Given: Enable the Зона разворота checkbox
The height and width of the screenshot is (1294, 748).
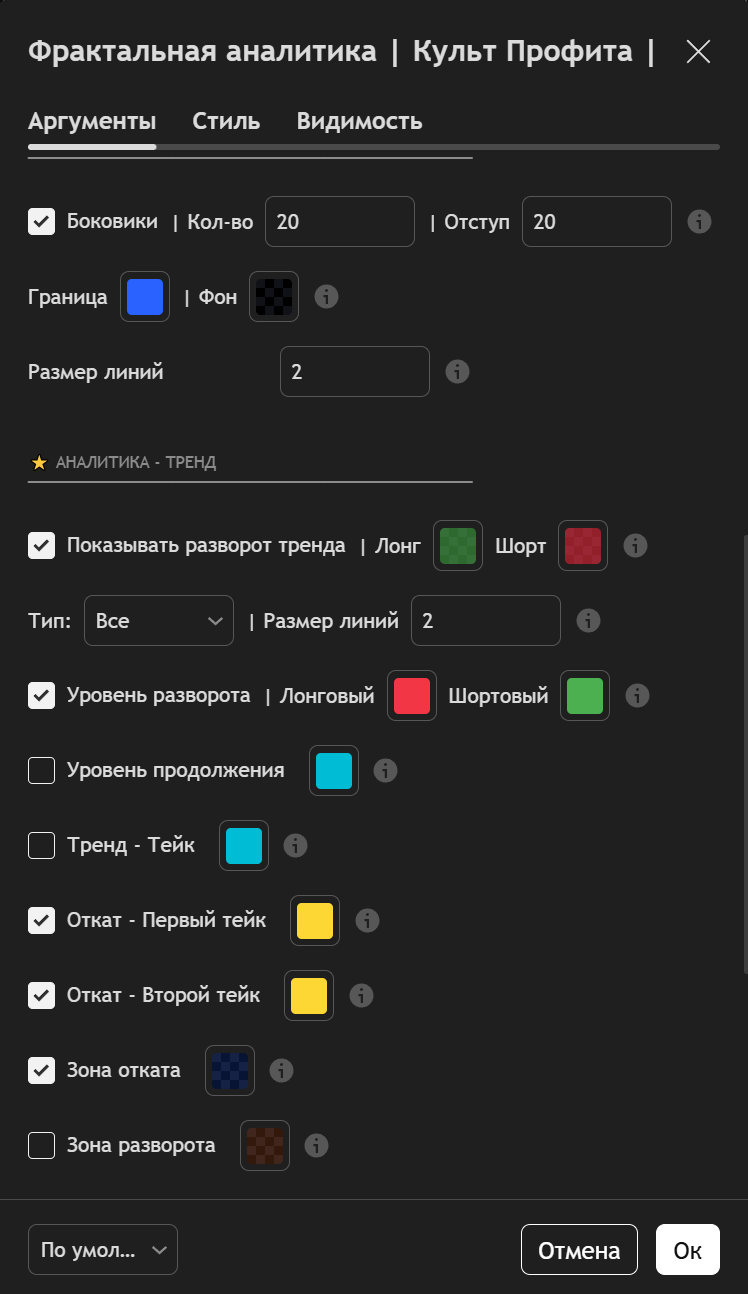Looking at the screenshot, I should tap(41, 1145).
